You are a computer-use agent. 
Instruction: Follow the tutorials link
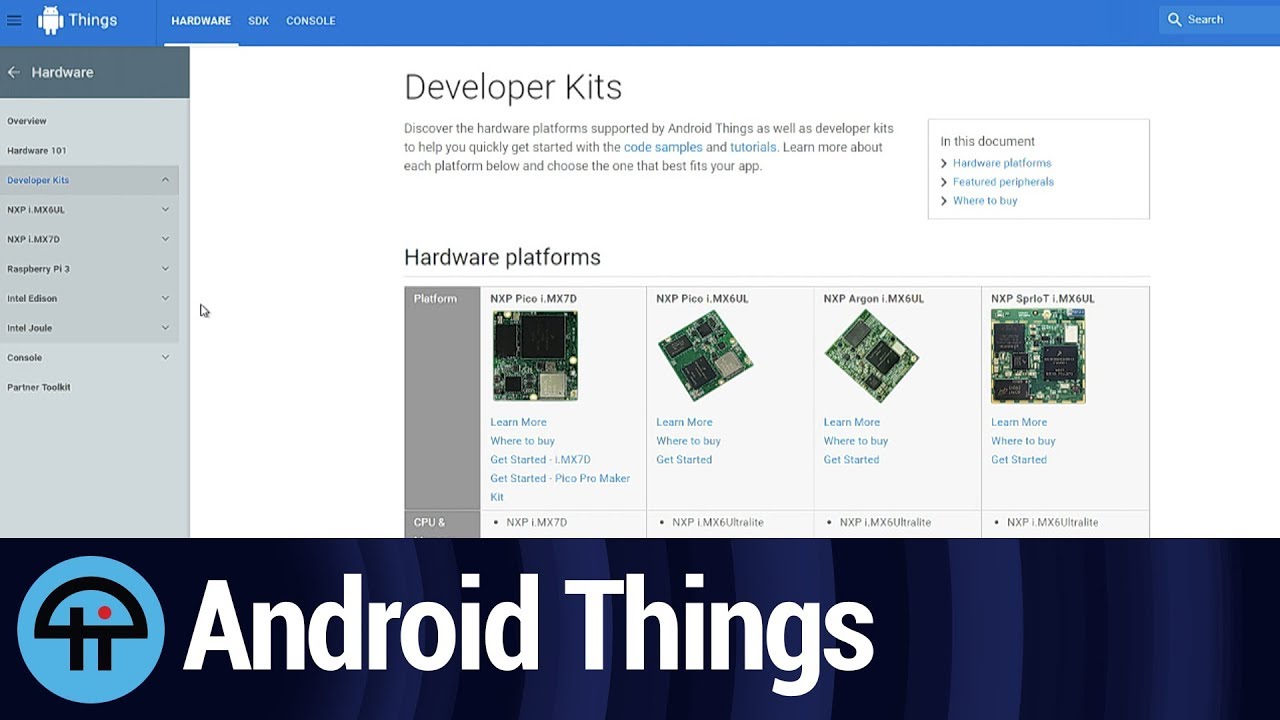coord(753,147)
